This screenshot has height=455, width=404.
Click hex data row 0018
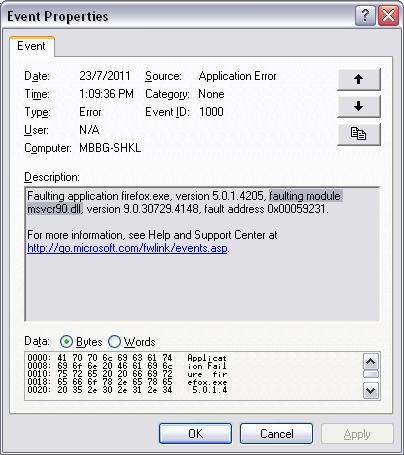click(x=127, y=382)
